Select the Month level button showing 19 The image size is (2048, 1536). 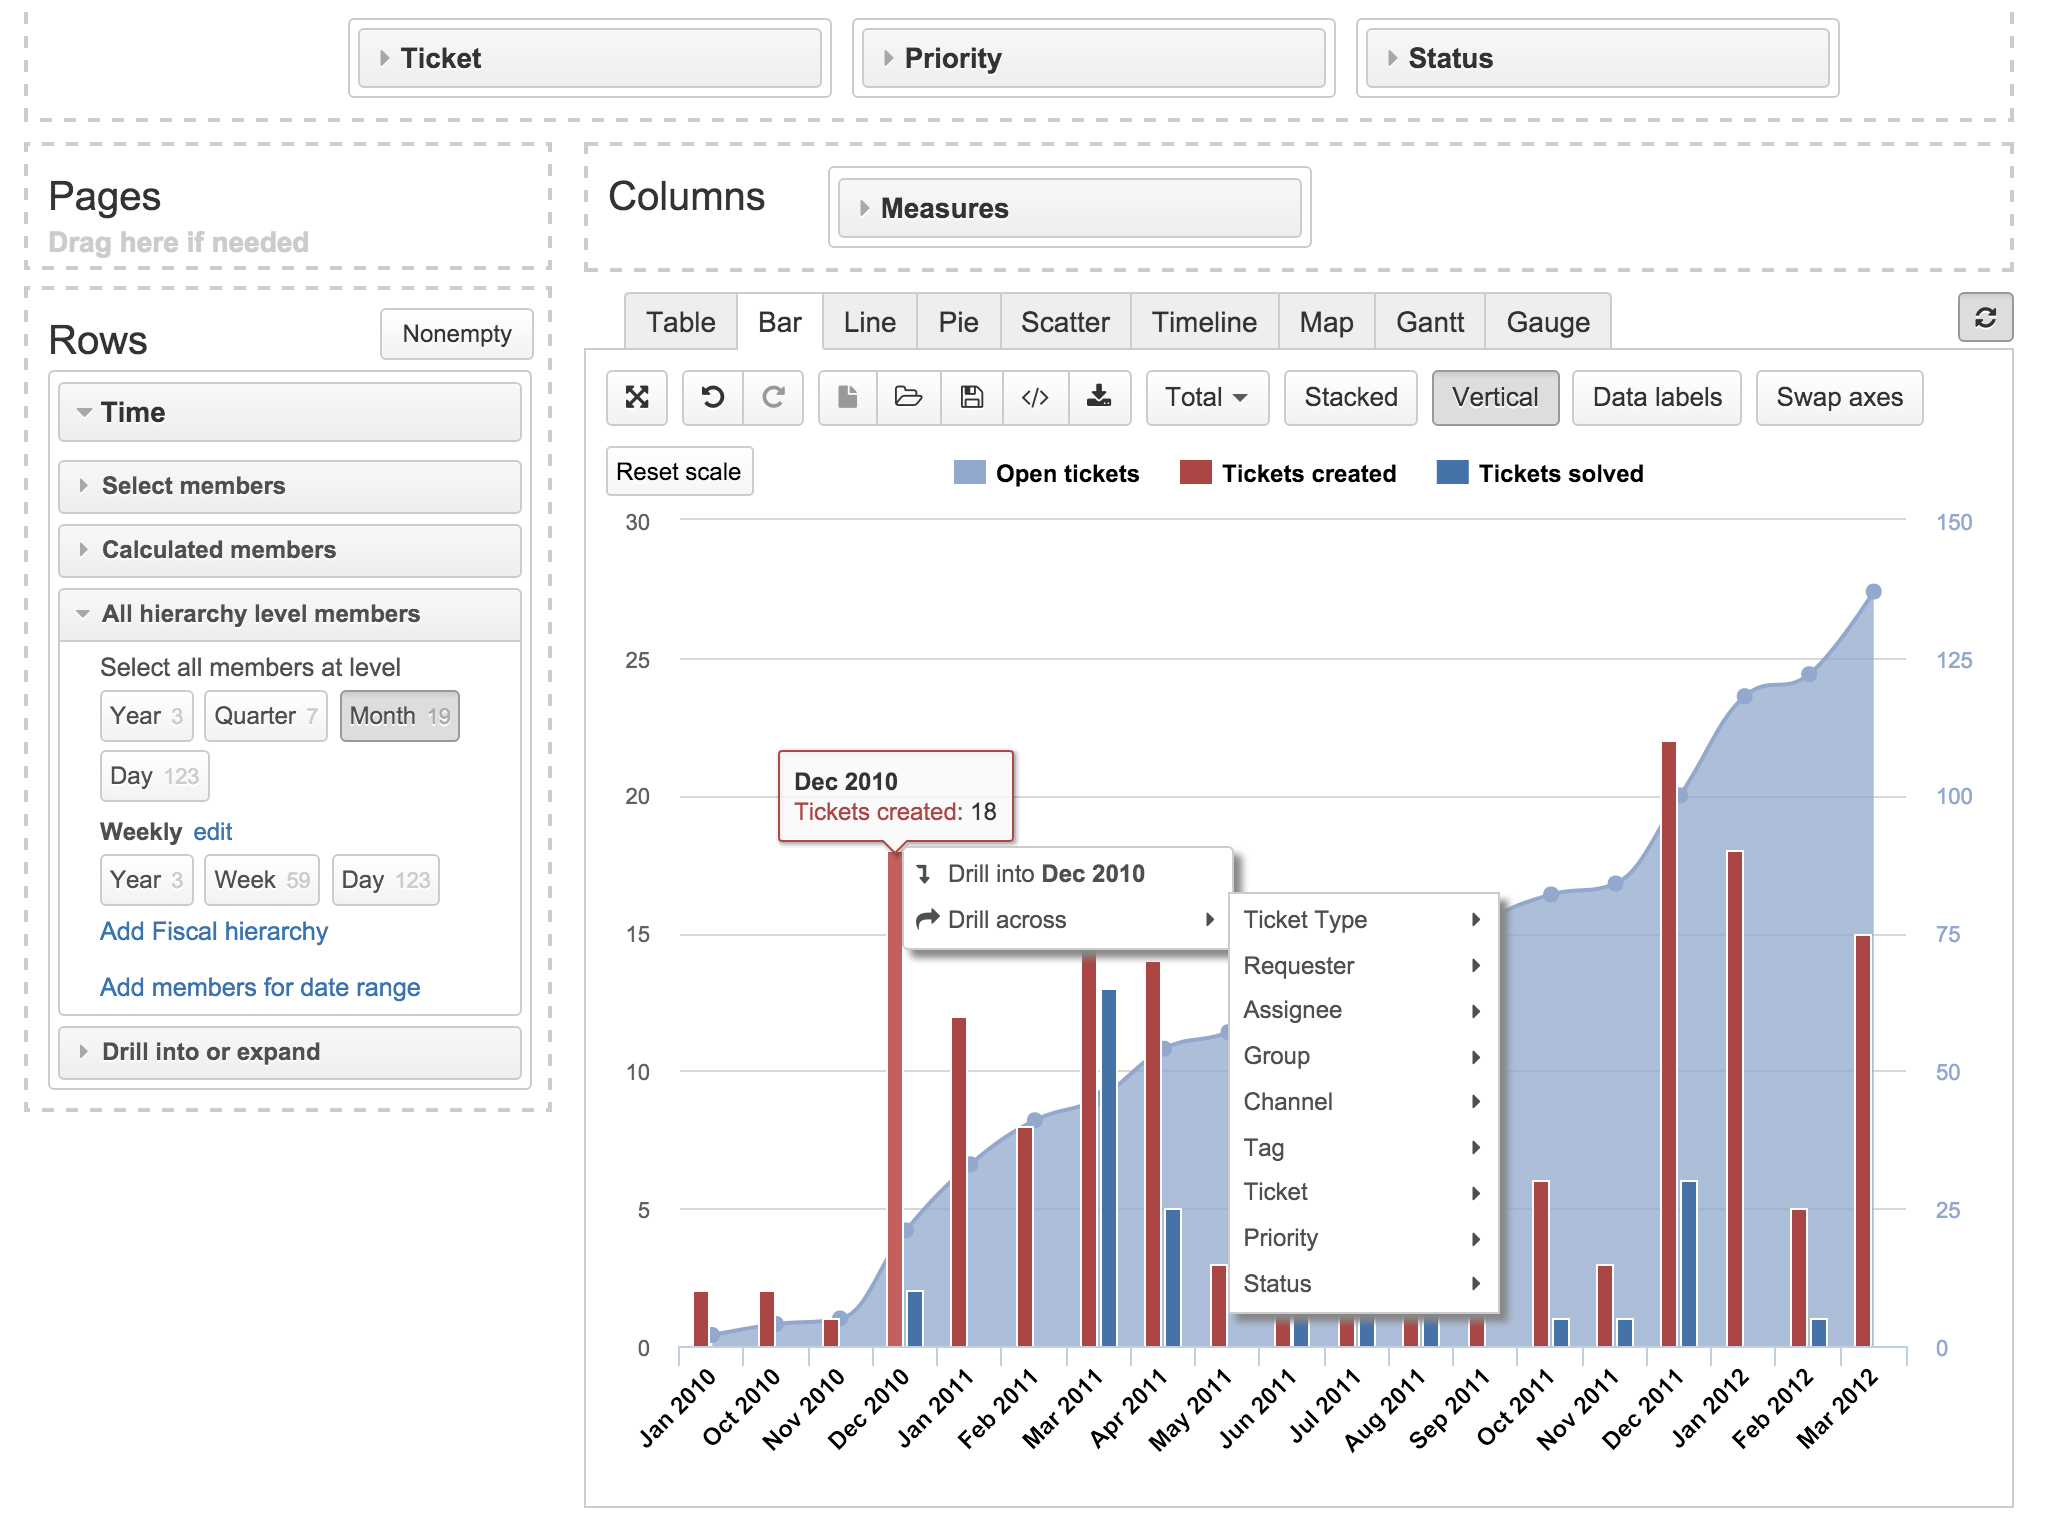tap(398, 715)
